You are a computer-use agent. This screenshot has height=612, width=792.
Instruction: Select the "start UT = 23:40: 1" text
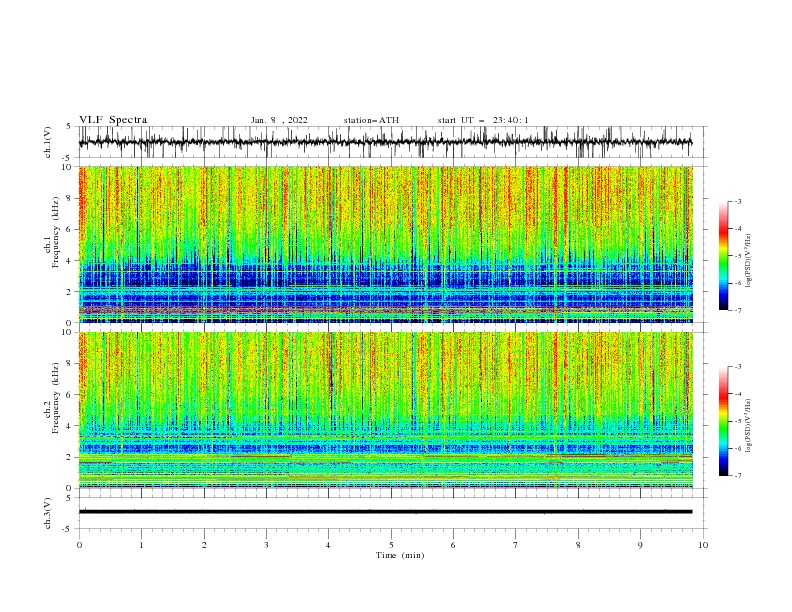click(x=483, y=120)
